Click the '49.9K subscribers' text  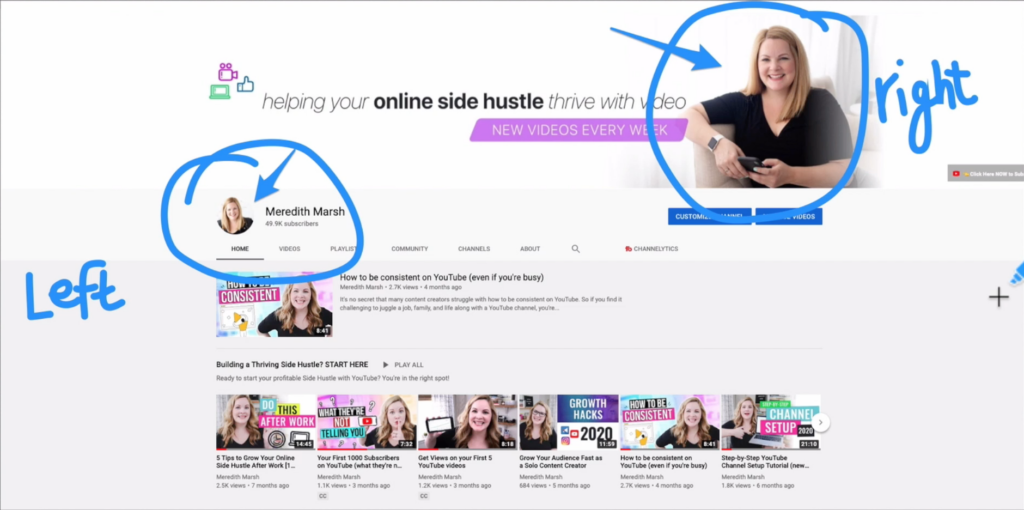[291, 224]
